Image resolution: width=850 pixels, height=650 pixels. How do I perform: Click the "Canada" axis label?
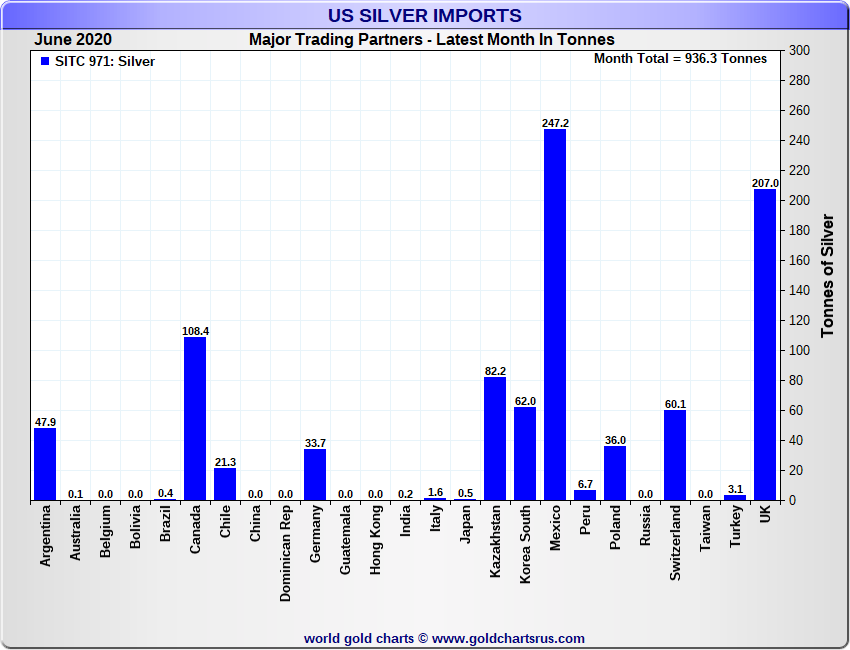pyautogui.click(x=195, y=529)
